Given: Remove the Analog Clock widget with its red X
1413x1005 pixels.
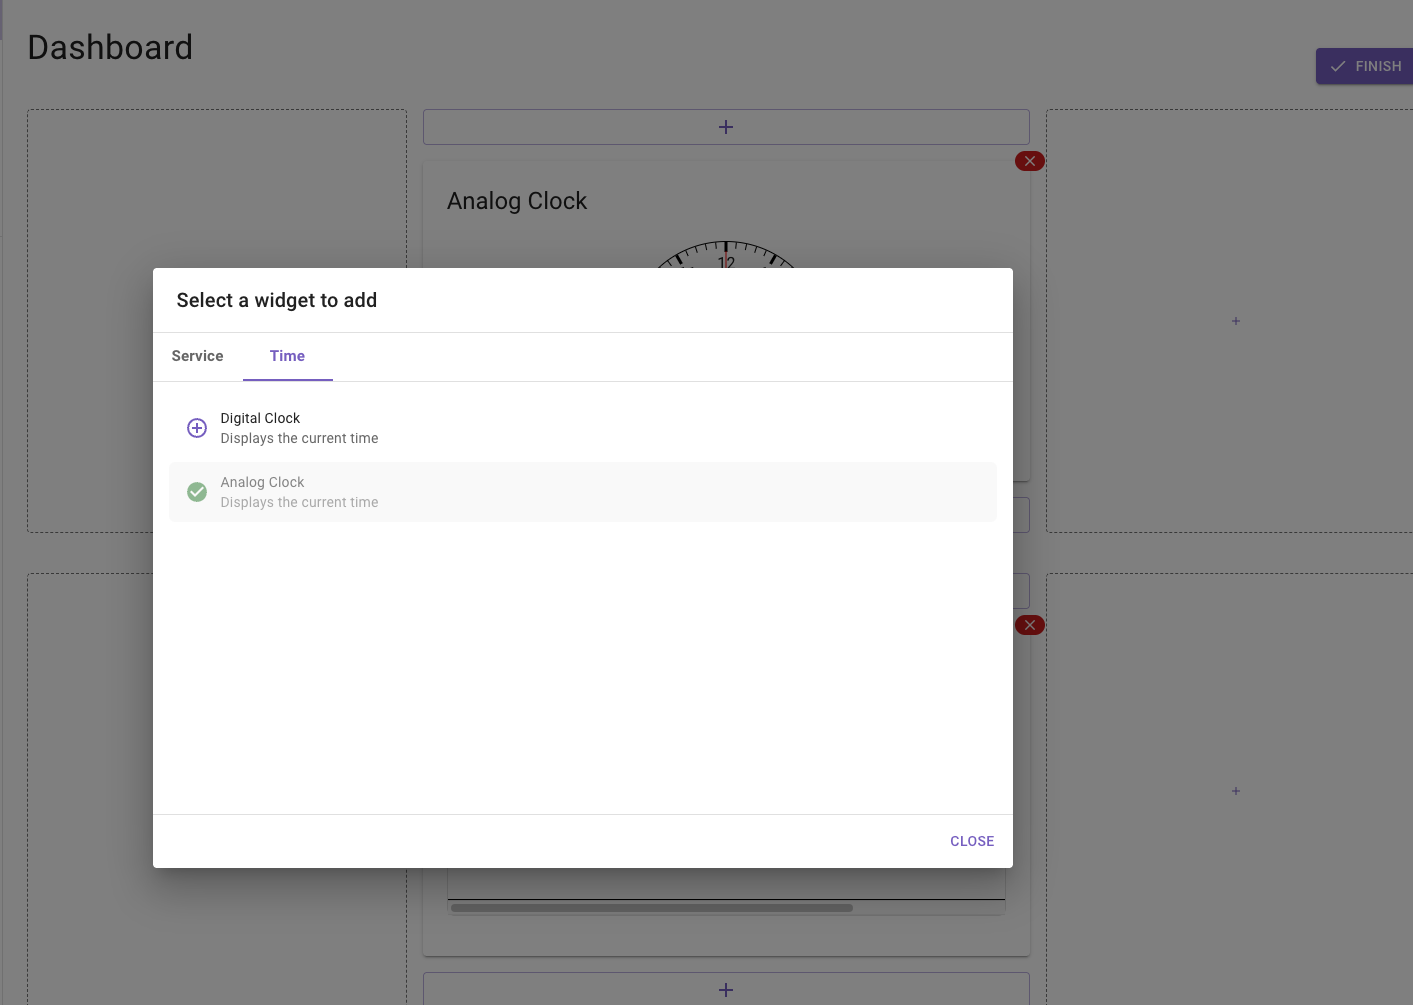Looking at the screenshot, I should [1030, 161].
